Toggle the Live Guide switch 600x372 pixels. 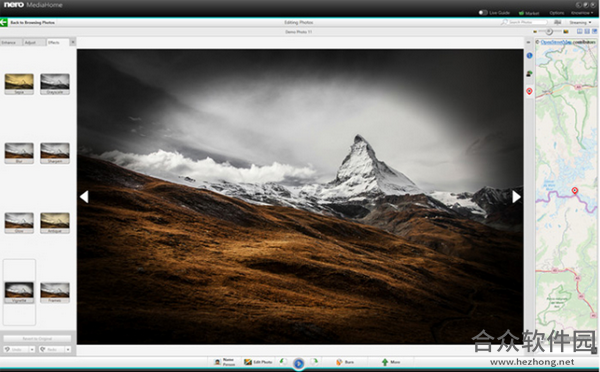(483, 12)
